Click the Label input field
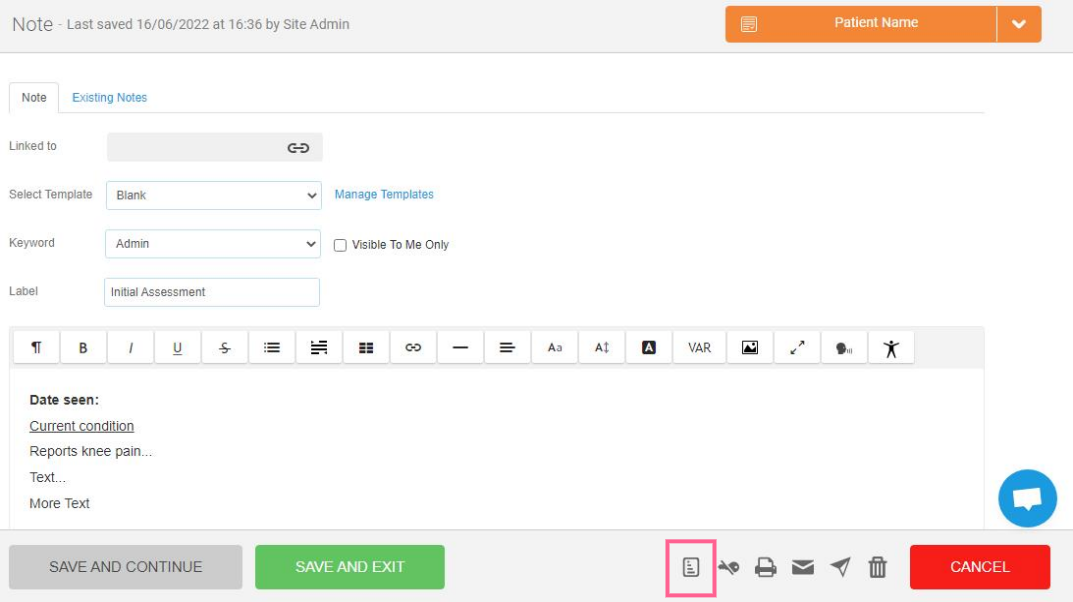Image resolution: width=1073 pixels, height=602 pixels. click(212, 292)
